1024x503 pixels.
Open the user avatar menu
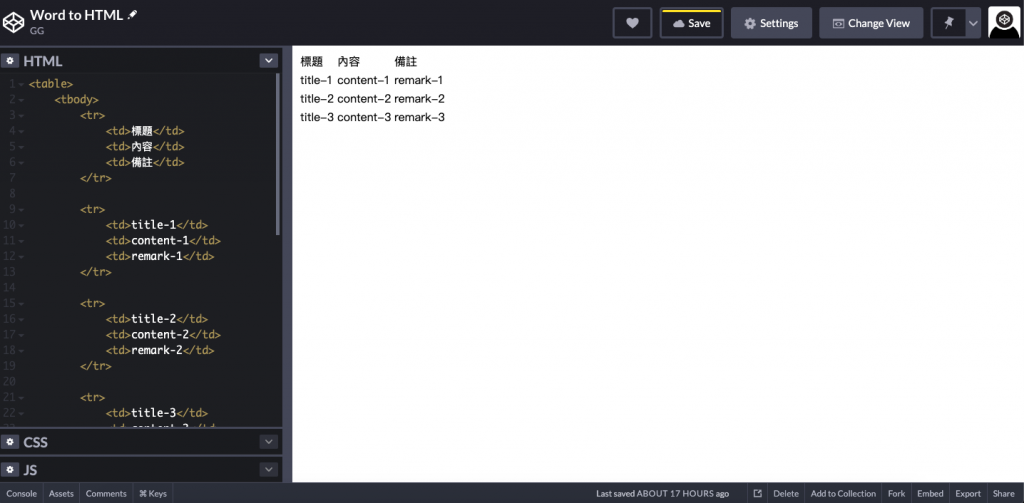click(1004, 23)
